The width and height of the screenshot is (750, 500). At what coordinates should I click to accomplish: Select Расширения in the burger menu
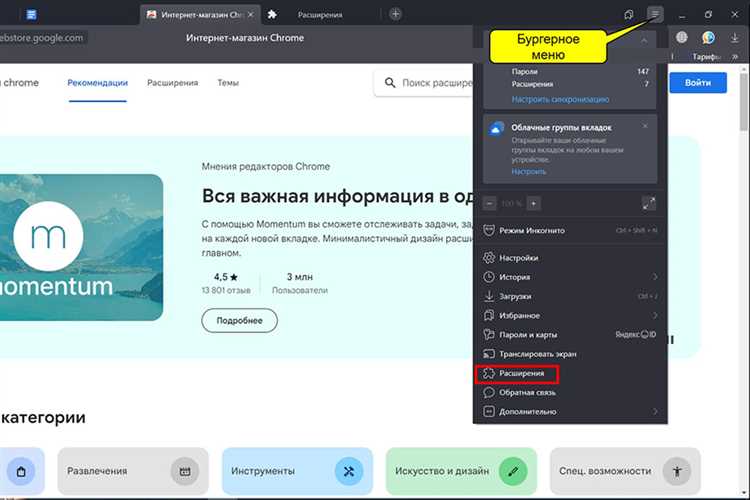pyautogui.click(x=522, y=373)
